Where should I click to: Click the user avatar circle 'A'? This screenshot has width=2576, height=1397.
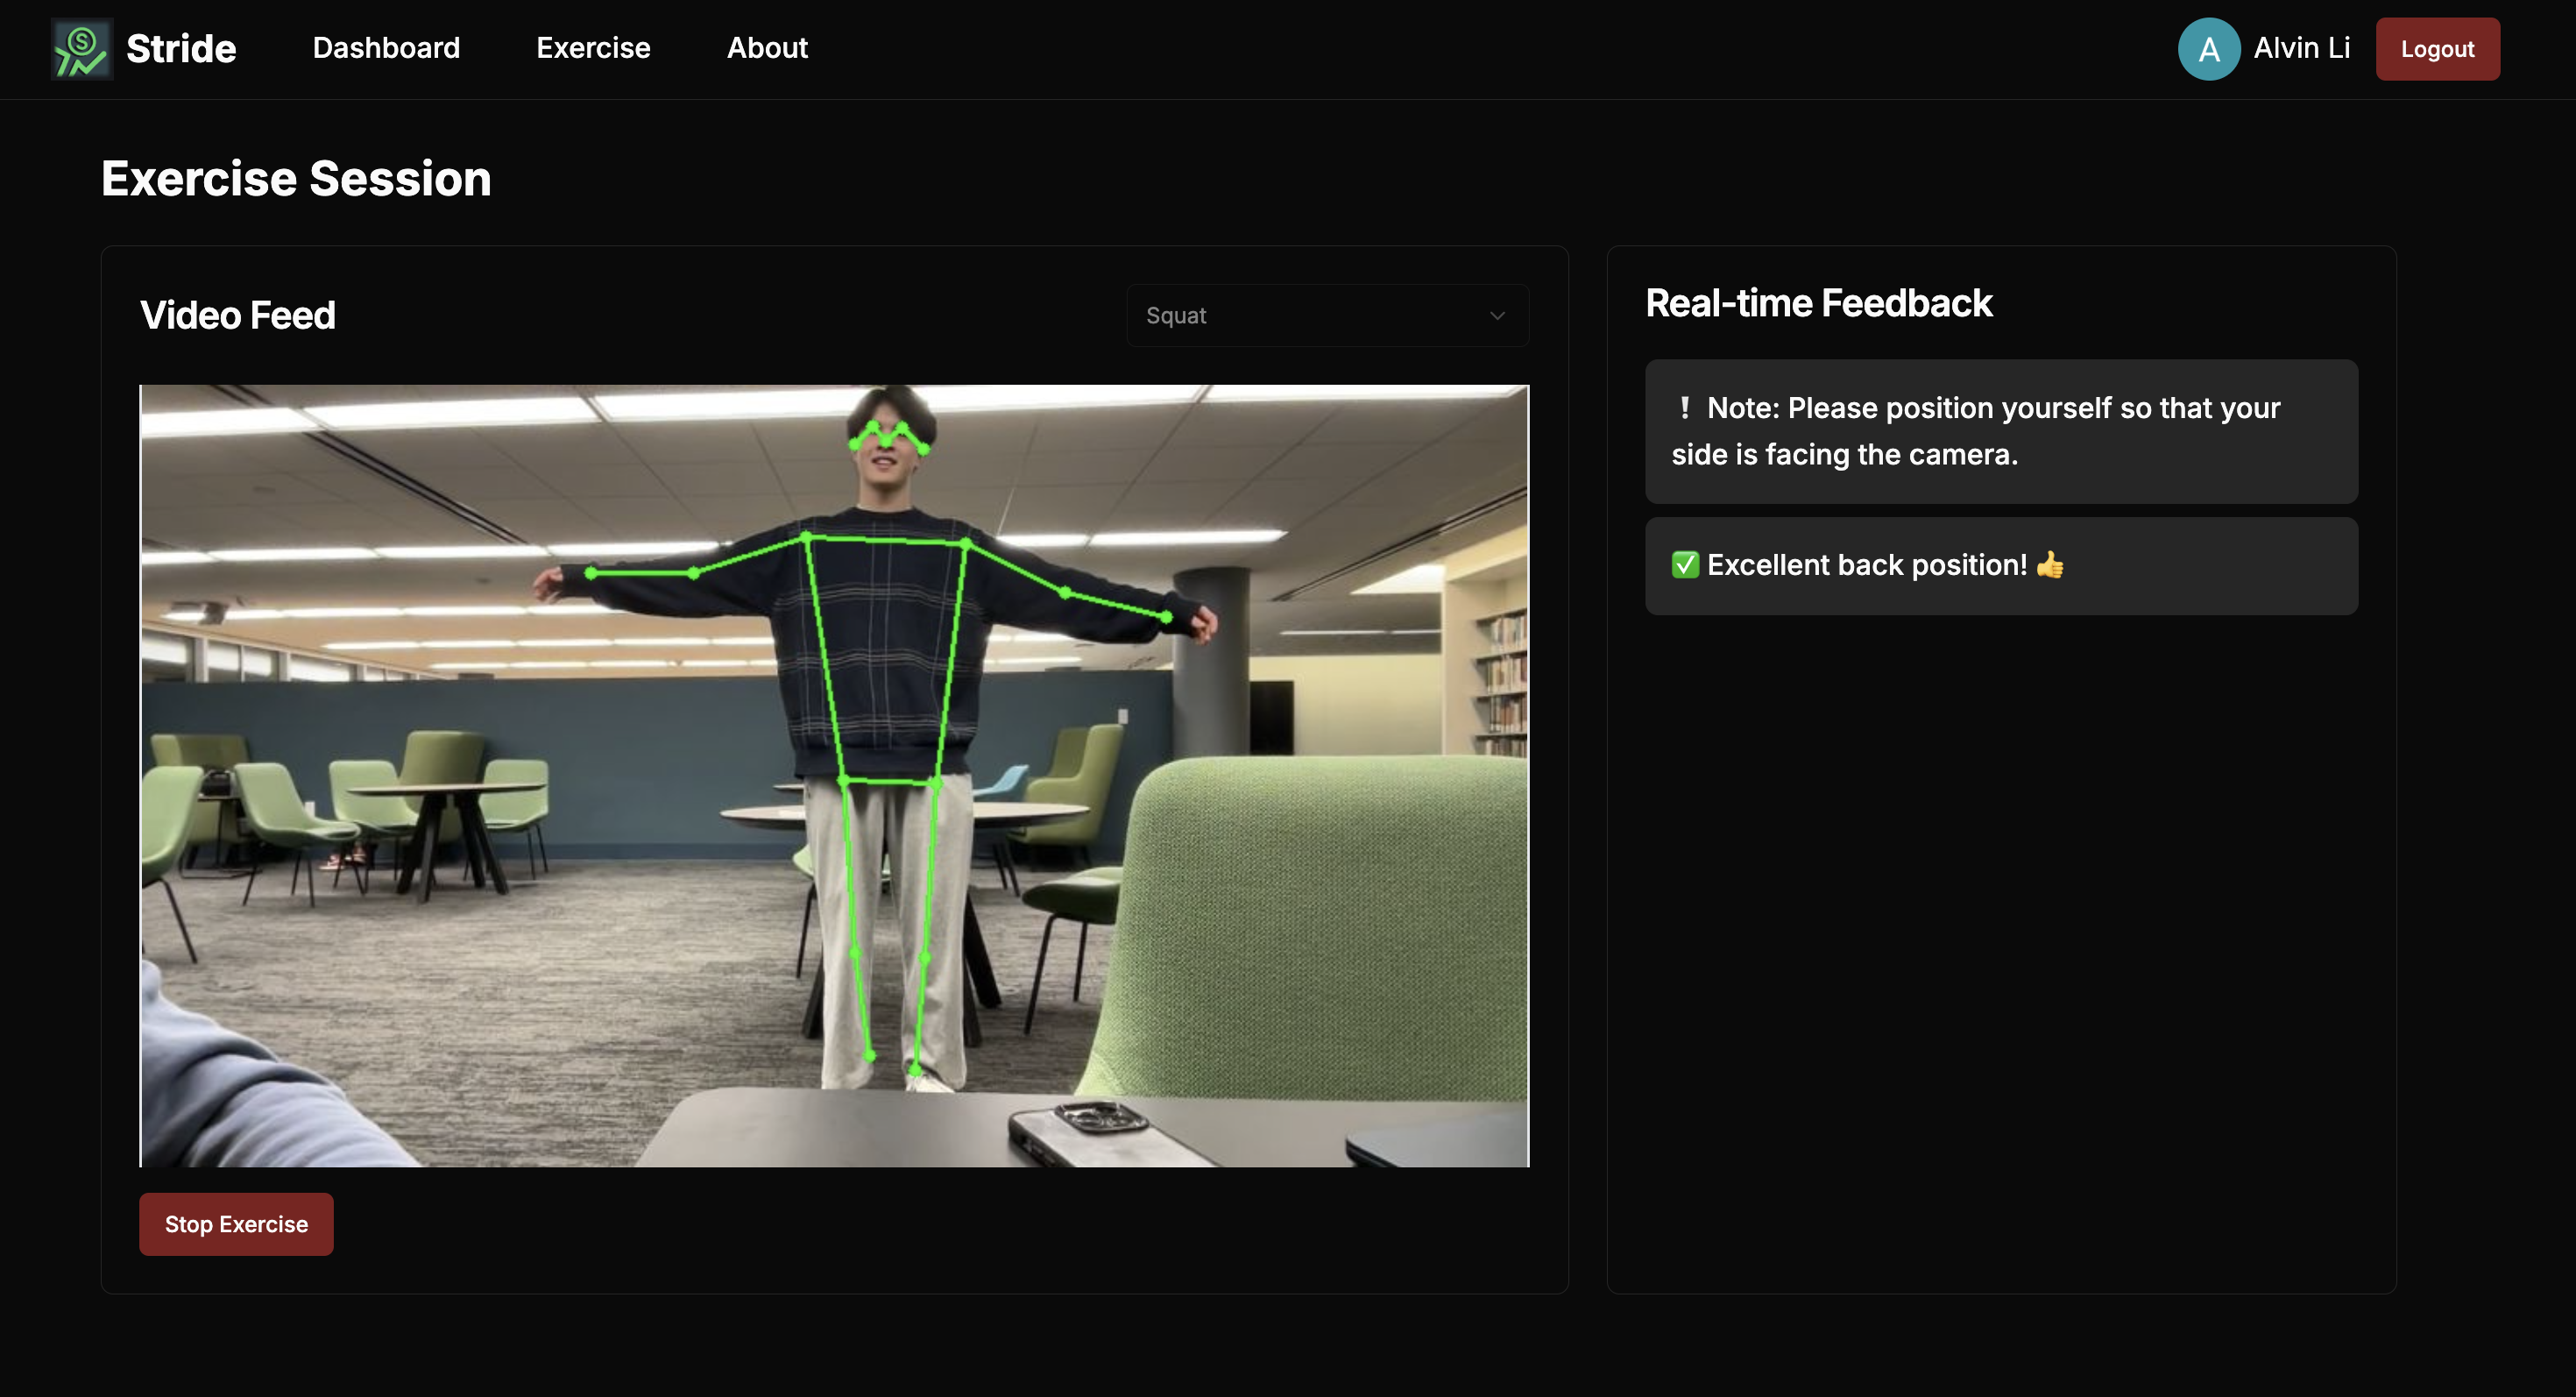pos(2208,49)
